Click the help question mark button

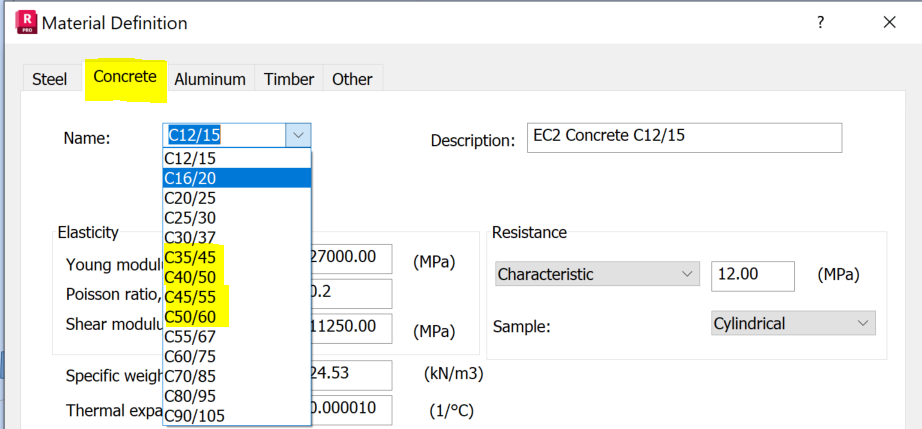[819, 22]
